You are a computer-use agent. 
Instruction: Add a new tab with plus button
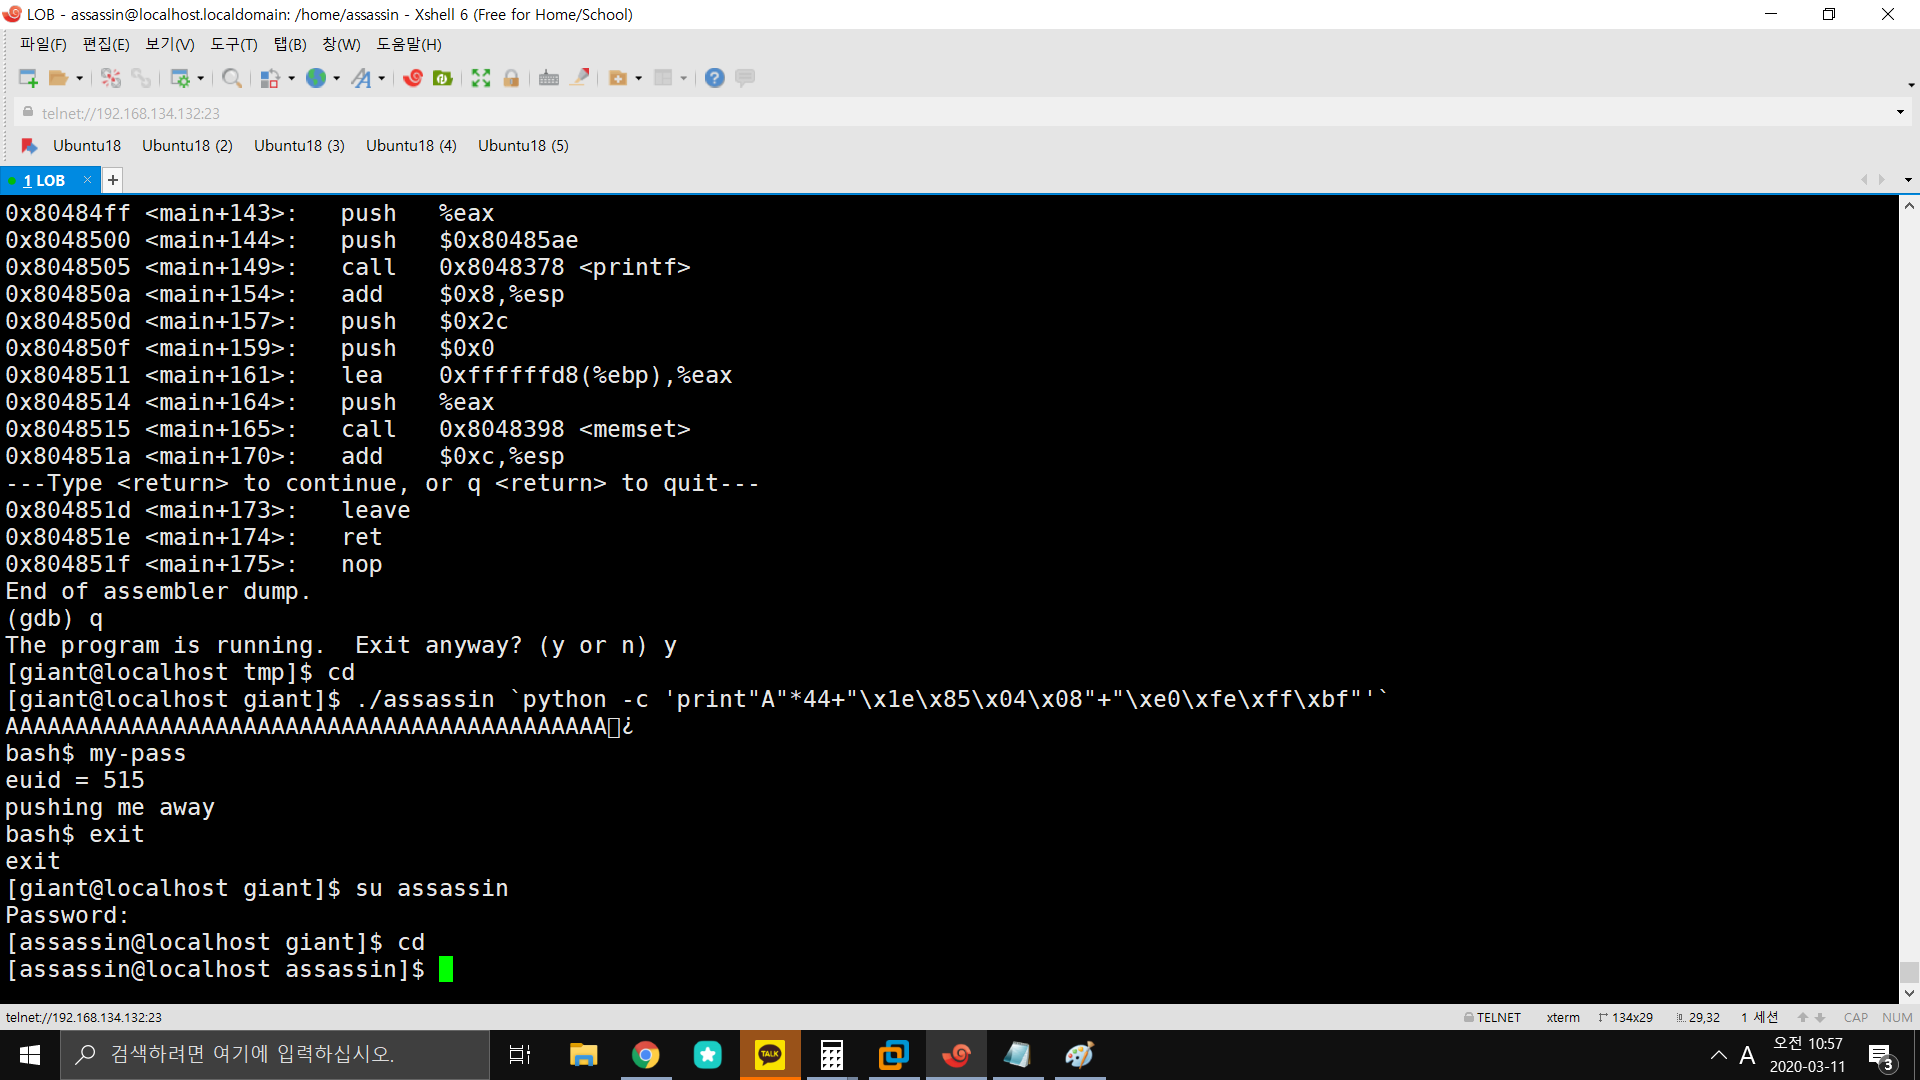(x=113, y=180)
